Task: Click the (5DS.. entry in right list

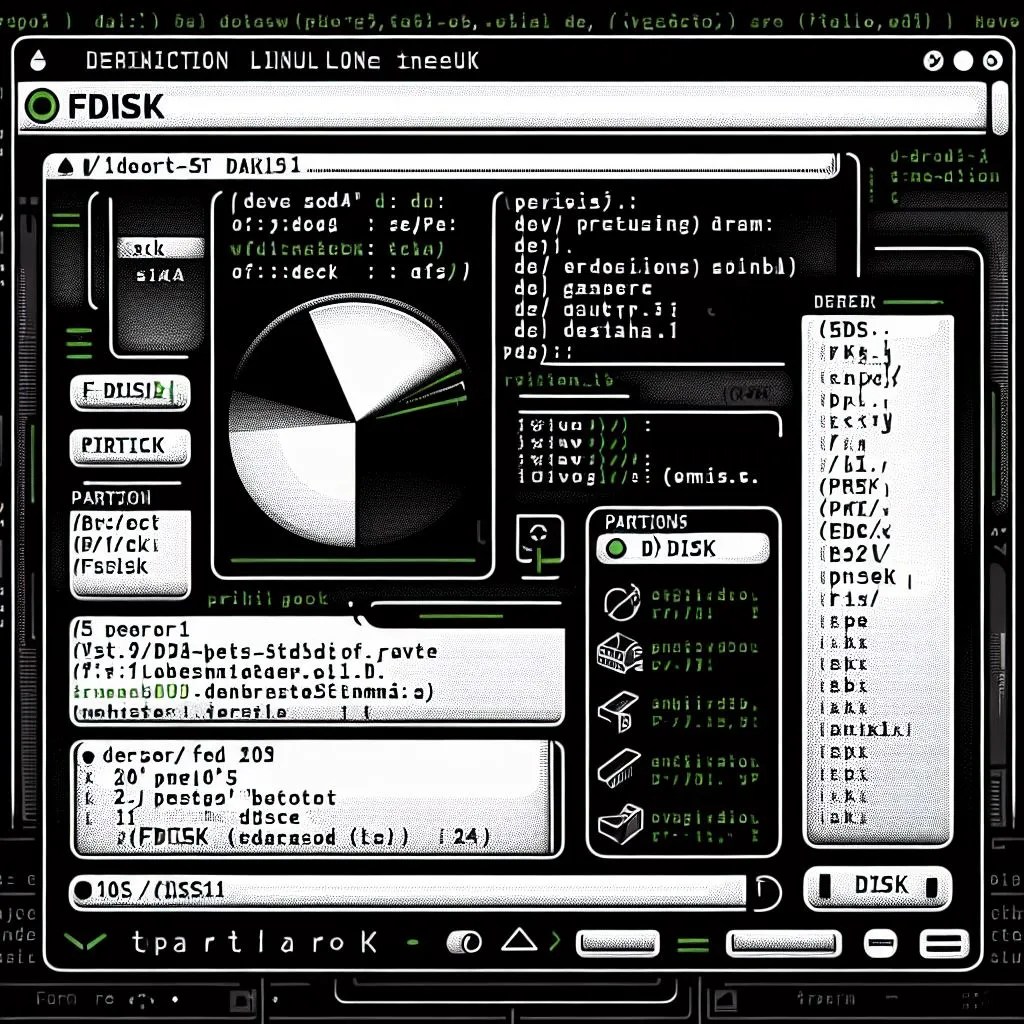Action: (854, 328)
